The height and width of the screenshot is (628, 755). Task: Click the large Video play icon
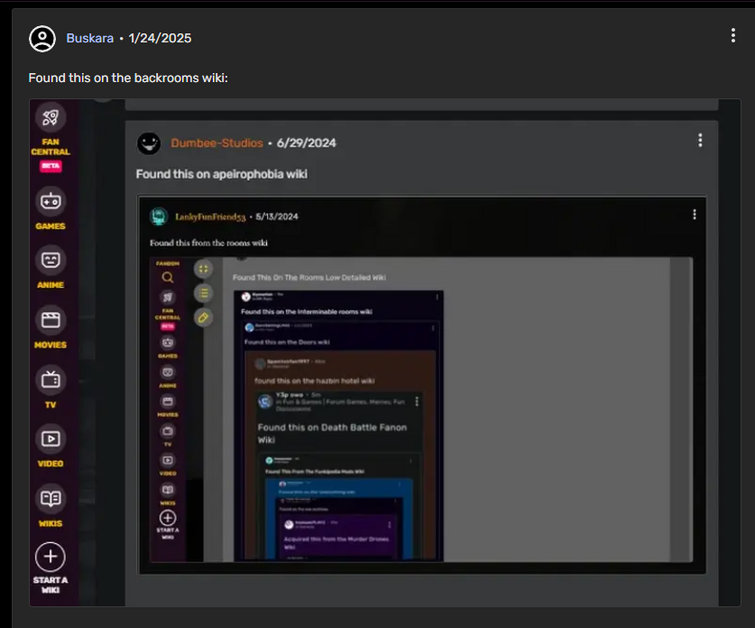pyautogui.click(x=51, y=439)
